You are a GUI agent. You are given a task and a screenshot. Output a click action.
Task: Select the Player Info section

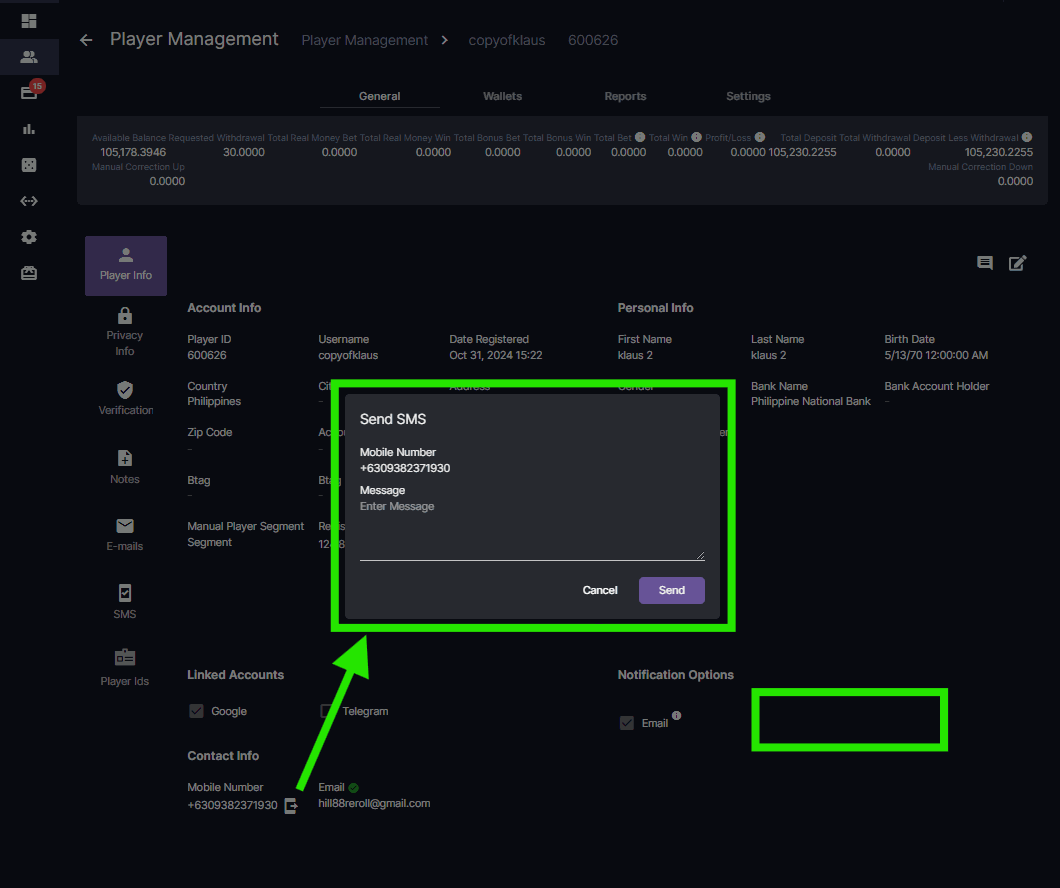(126, 266)
